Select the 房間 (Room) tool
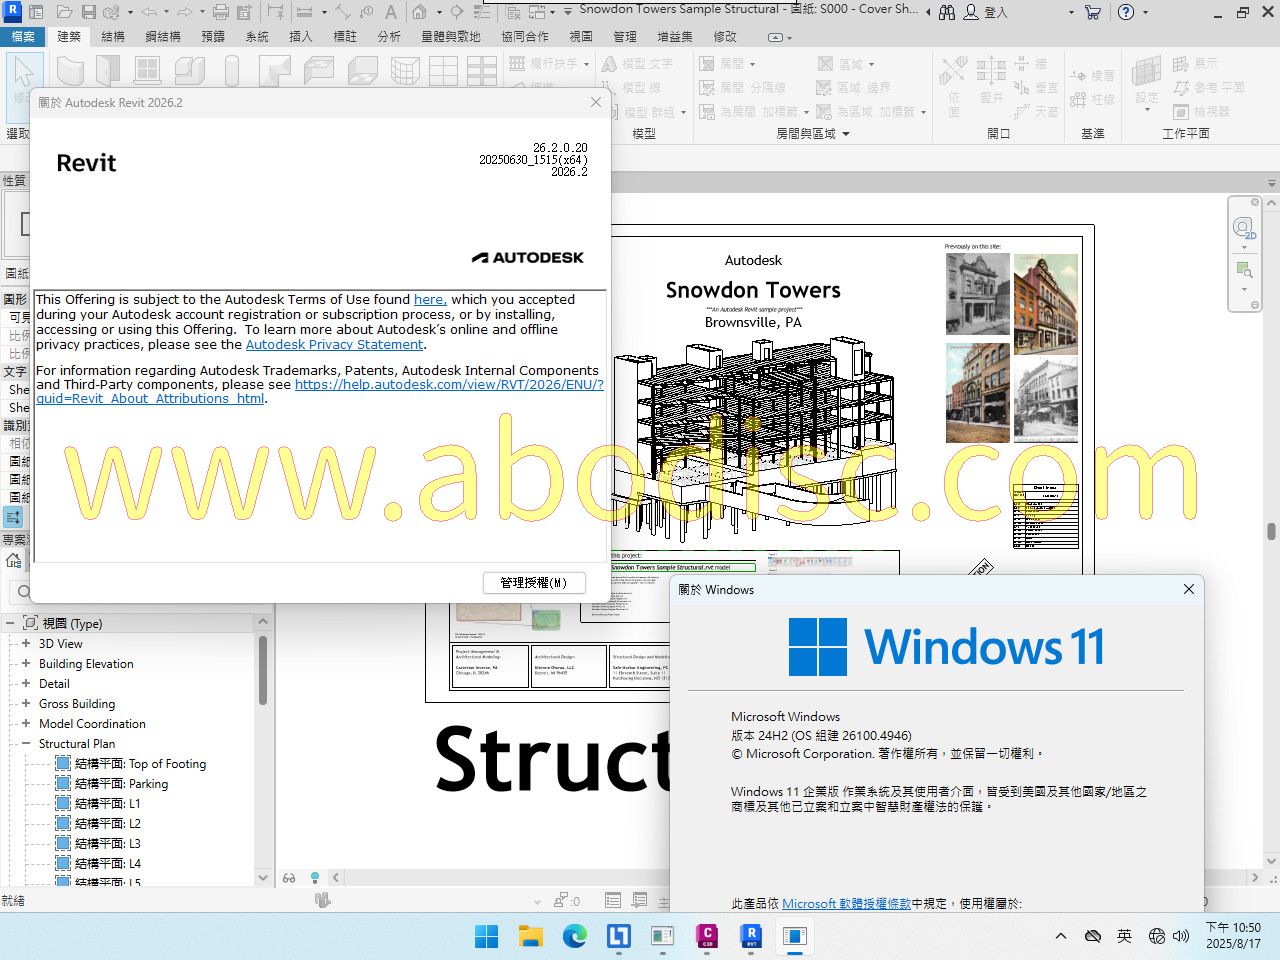The image size is (1280, 960). pos(726,63)
